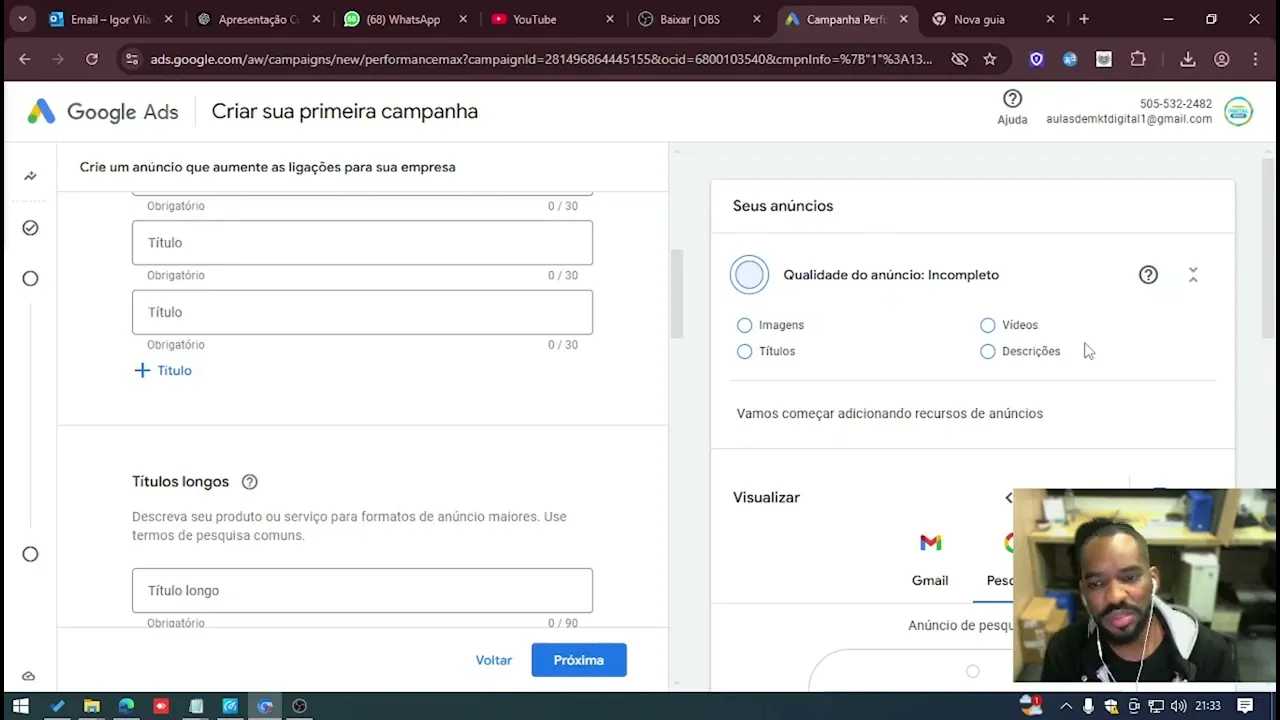
Task: Click the email aulasdemktdigital1@gmail.com
Action: [1129, 119]
